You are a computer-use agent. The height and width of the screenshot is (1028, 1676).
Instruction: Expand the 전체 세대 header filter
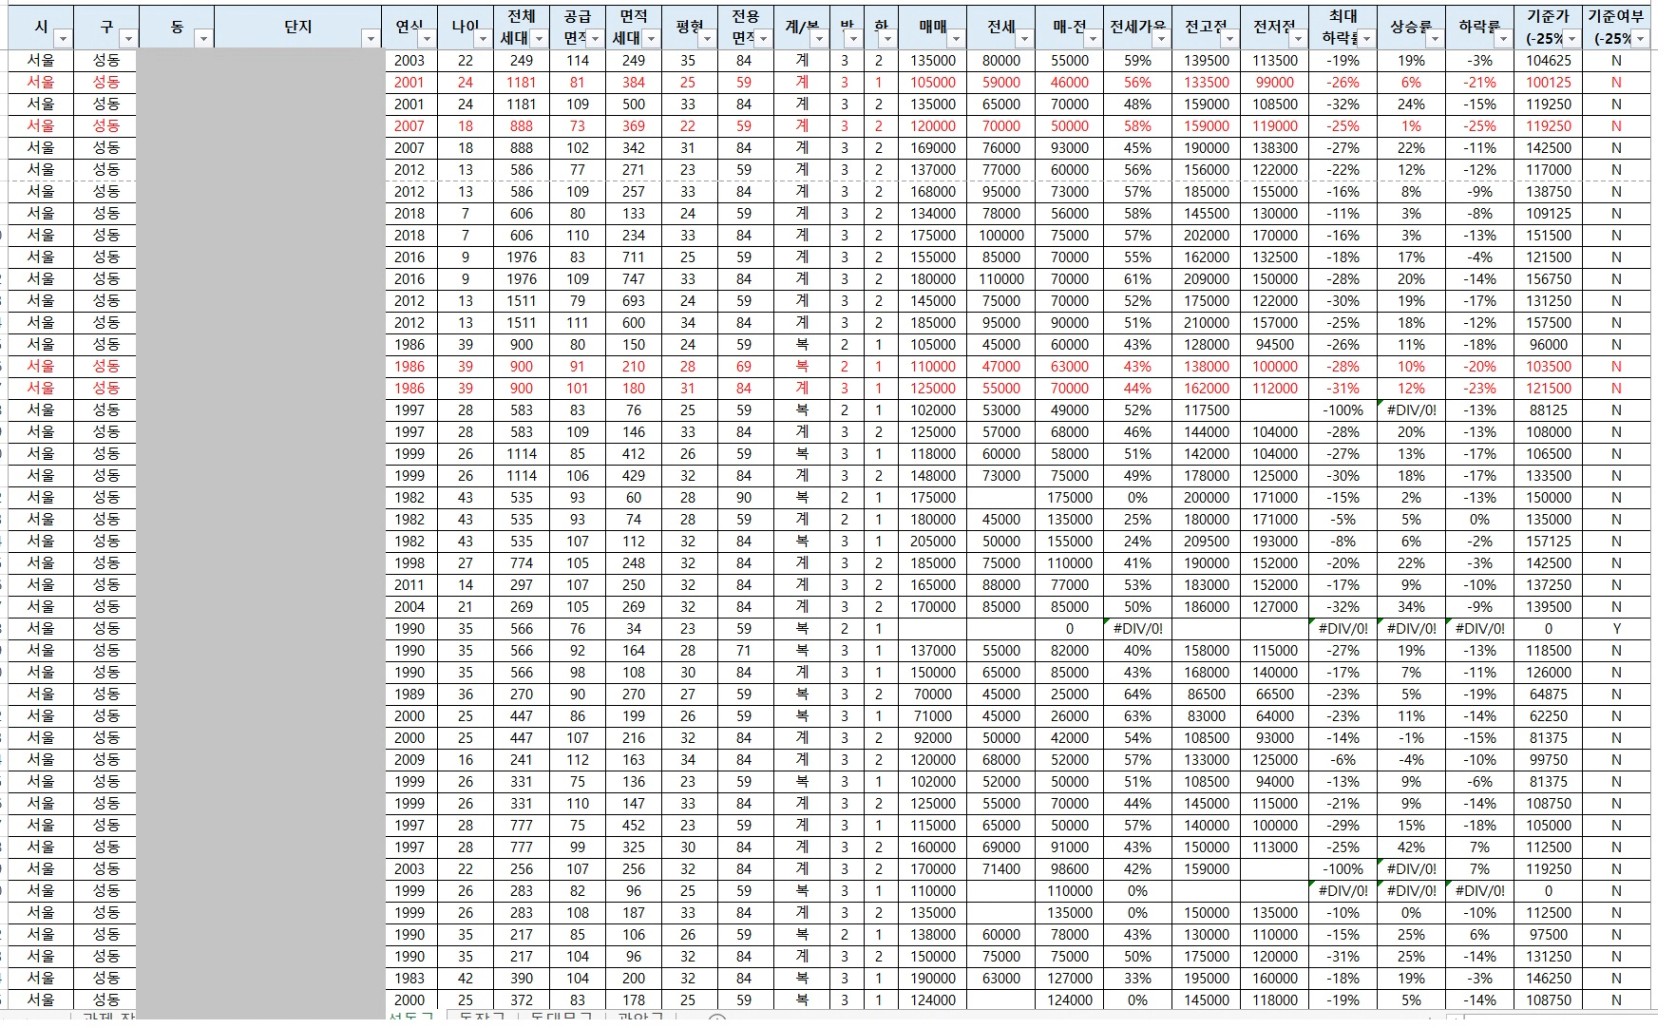point(539,39)
